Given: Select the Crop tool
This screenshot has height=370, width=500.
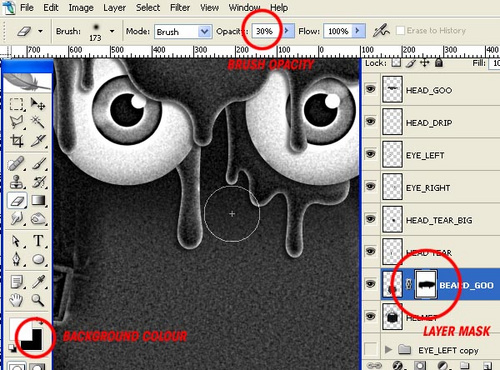Looking at the screenshot, I should (x=17, y=141).
